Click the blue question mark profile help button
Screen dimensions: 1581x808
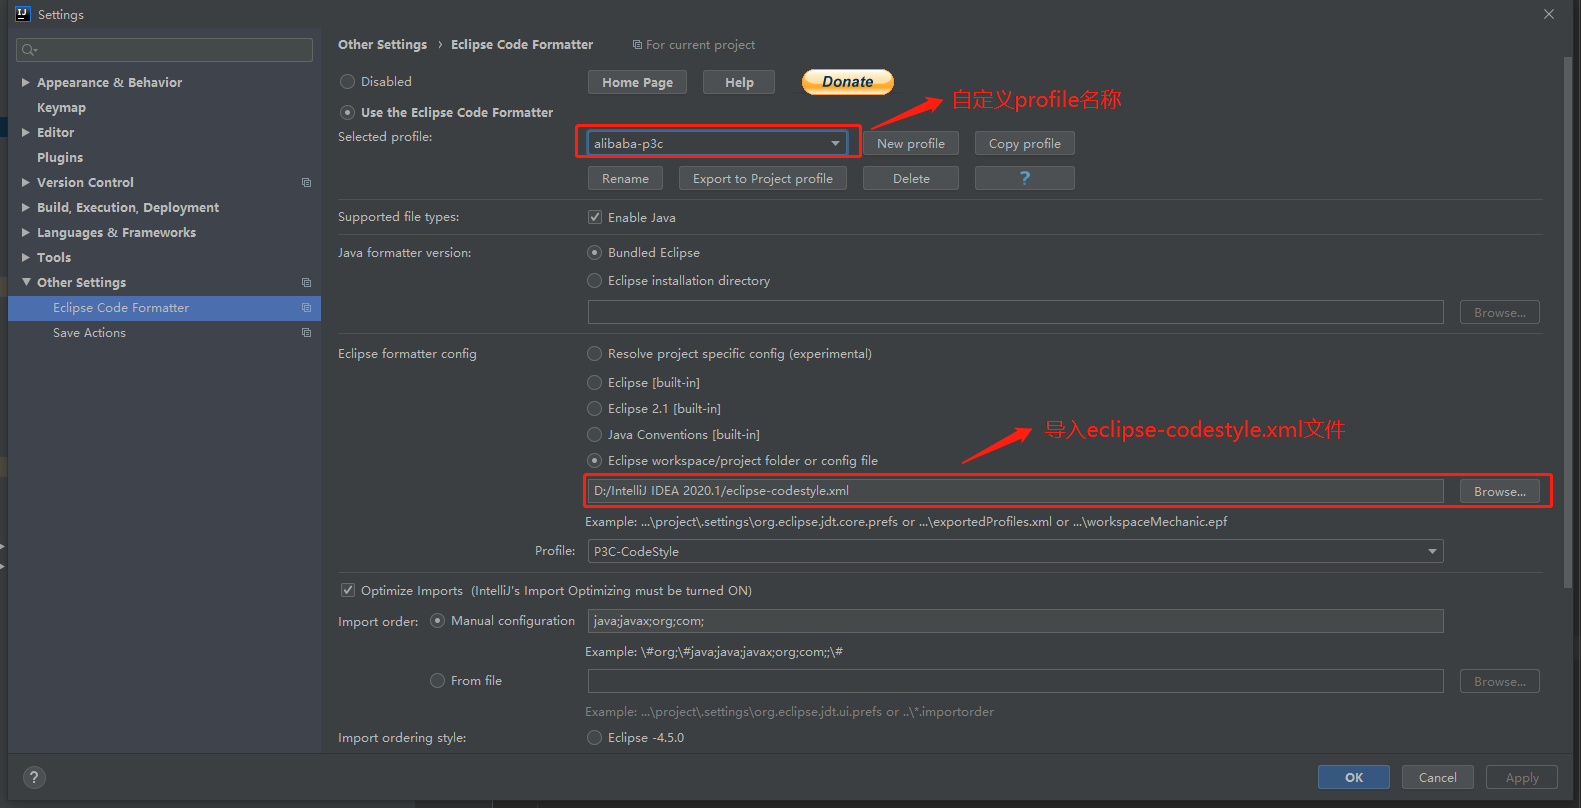point(1024,178)
